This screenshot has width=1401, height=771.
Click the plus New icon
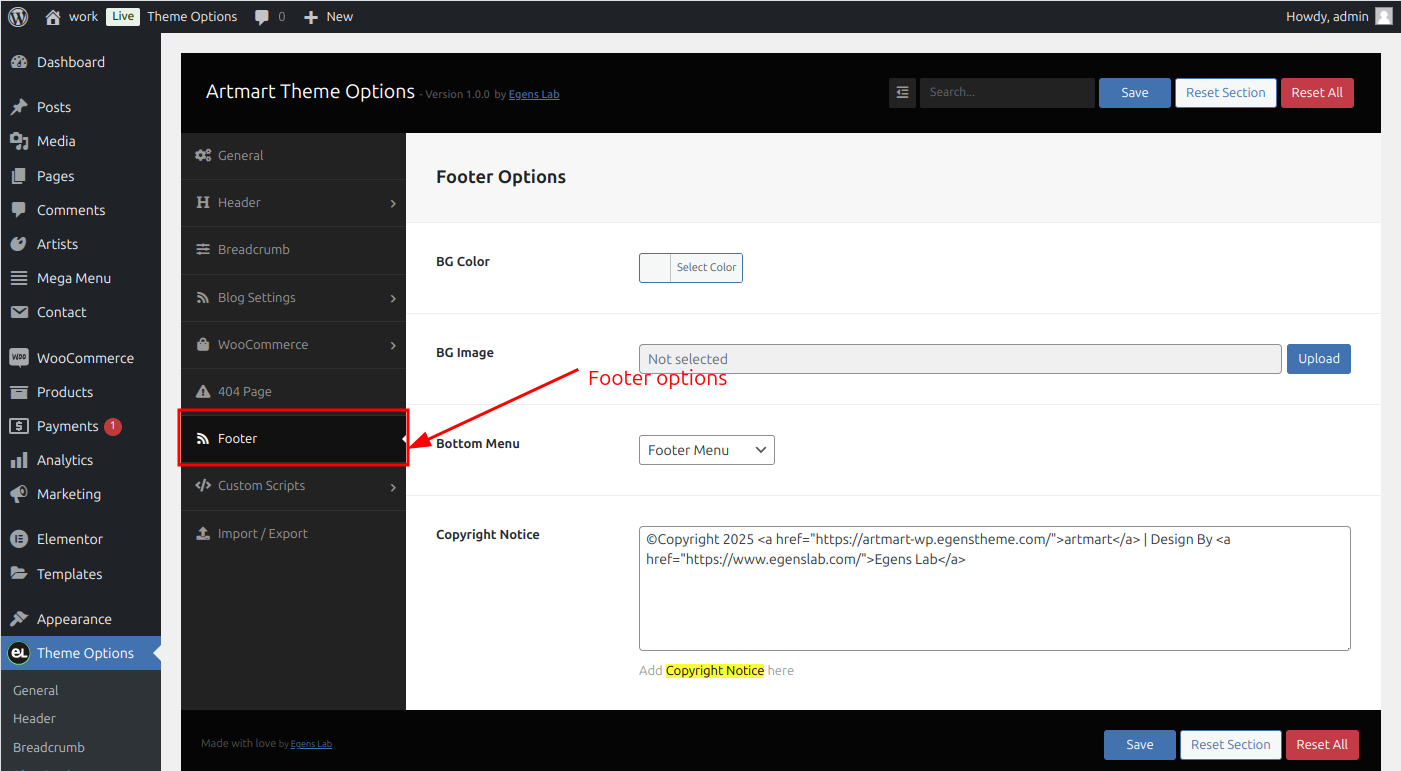point(311,17)
